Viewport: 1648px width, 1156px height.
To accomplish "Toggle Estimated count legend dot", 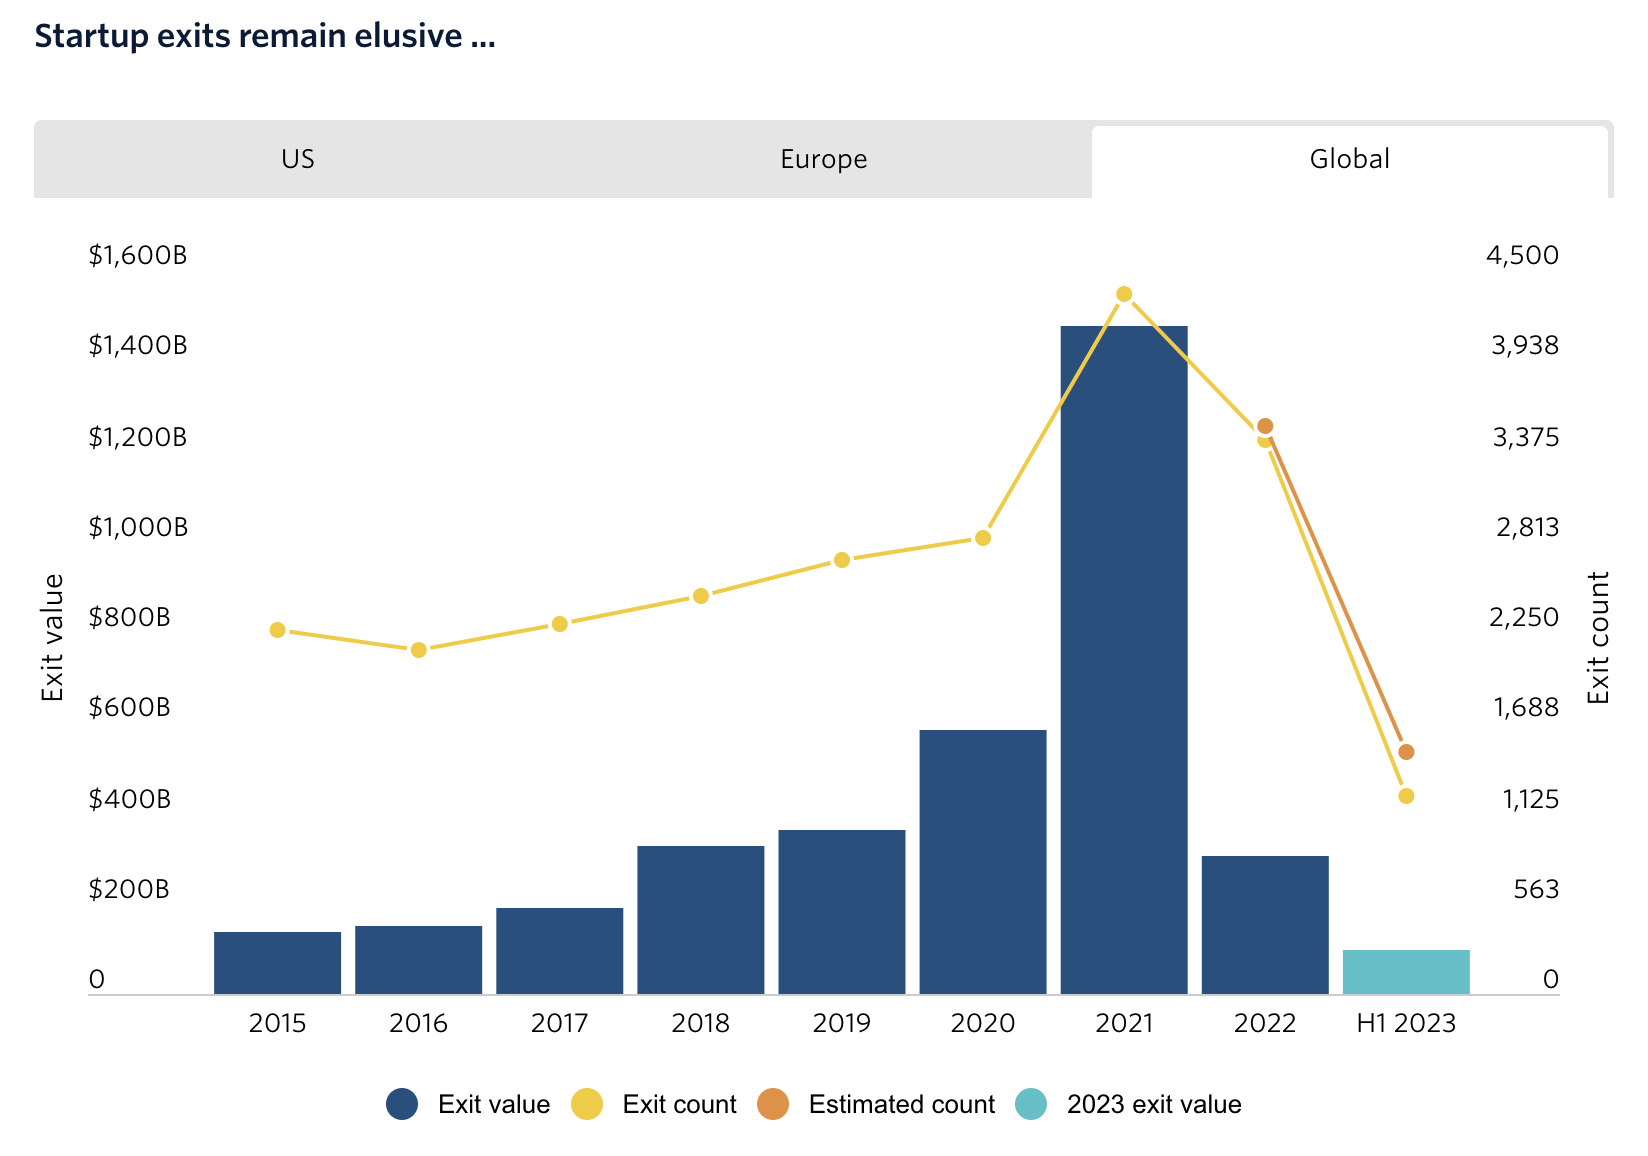I will tap(773, 1104).
